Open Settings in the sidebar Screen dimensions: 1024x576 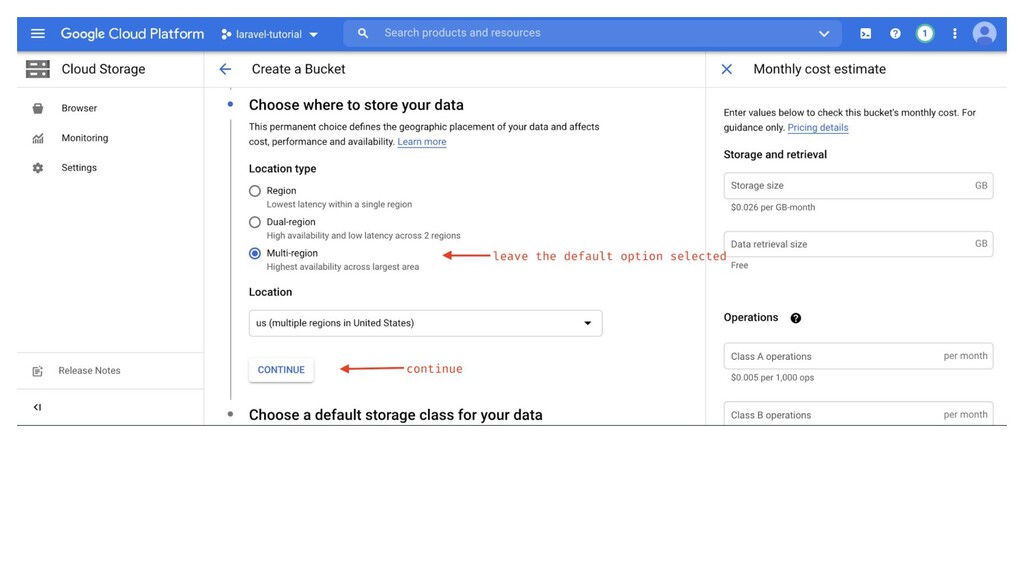click(79, 168)
